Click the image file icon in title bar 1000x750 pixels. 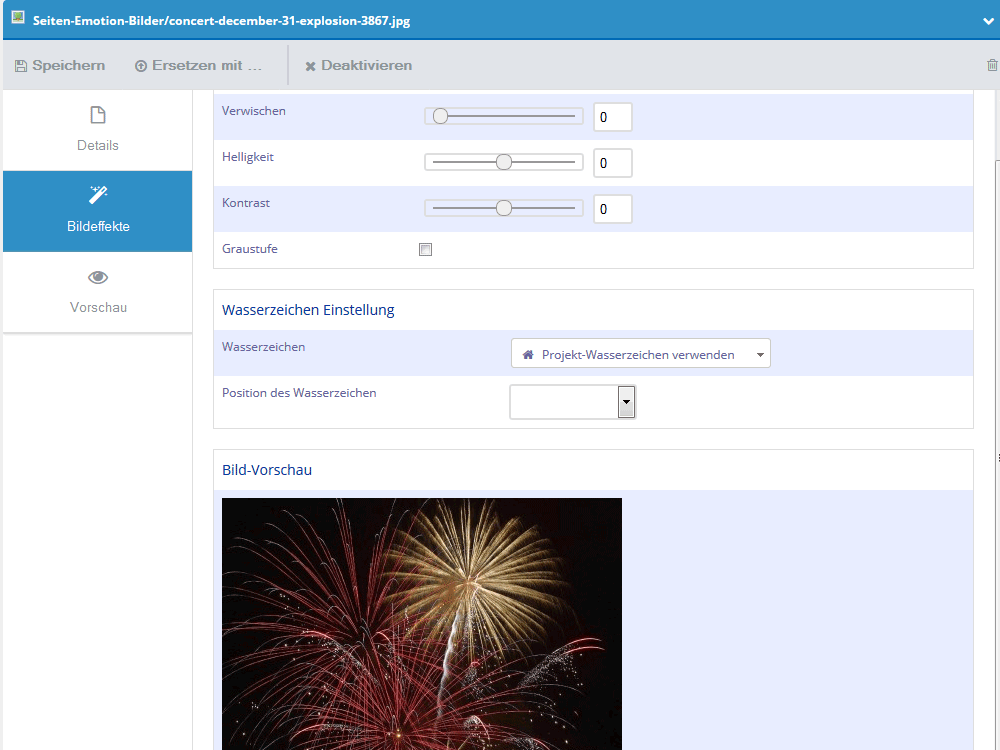click(18, 18)
